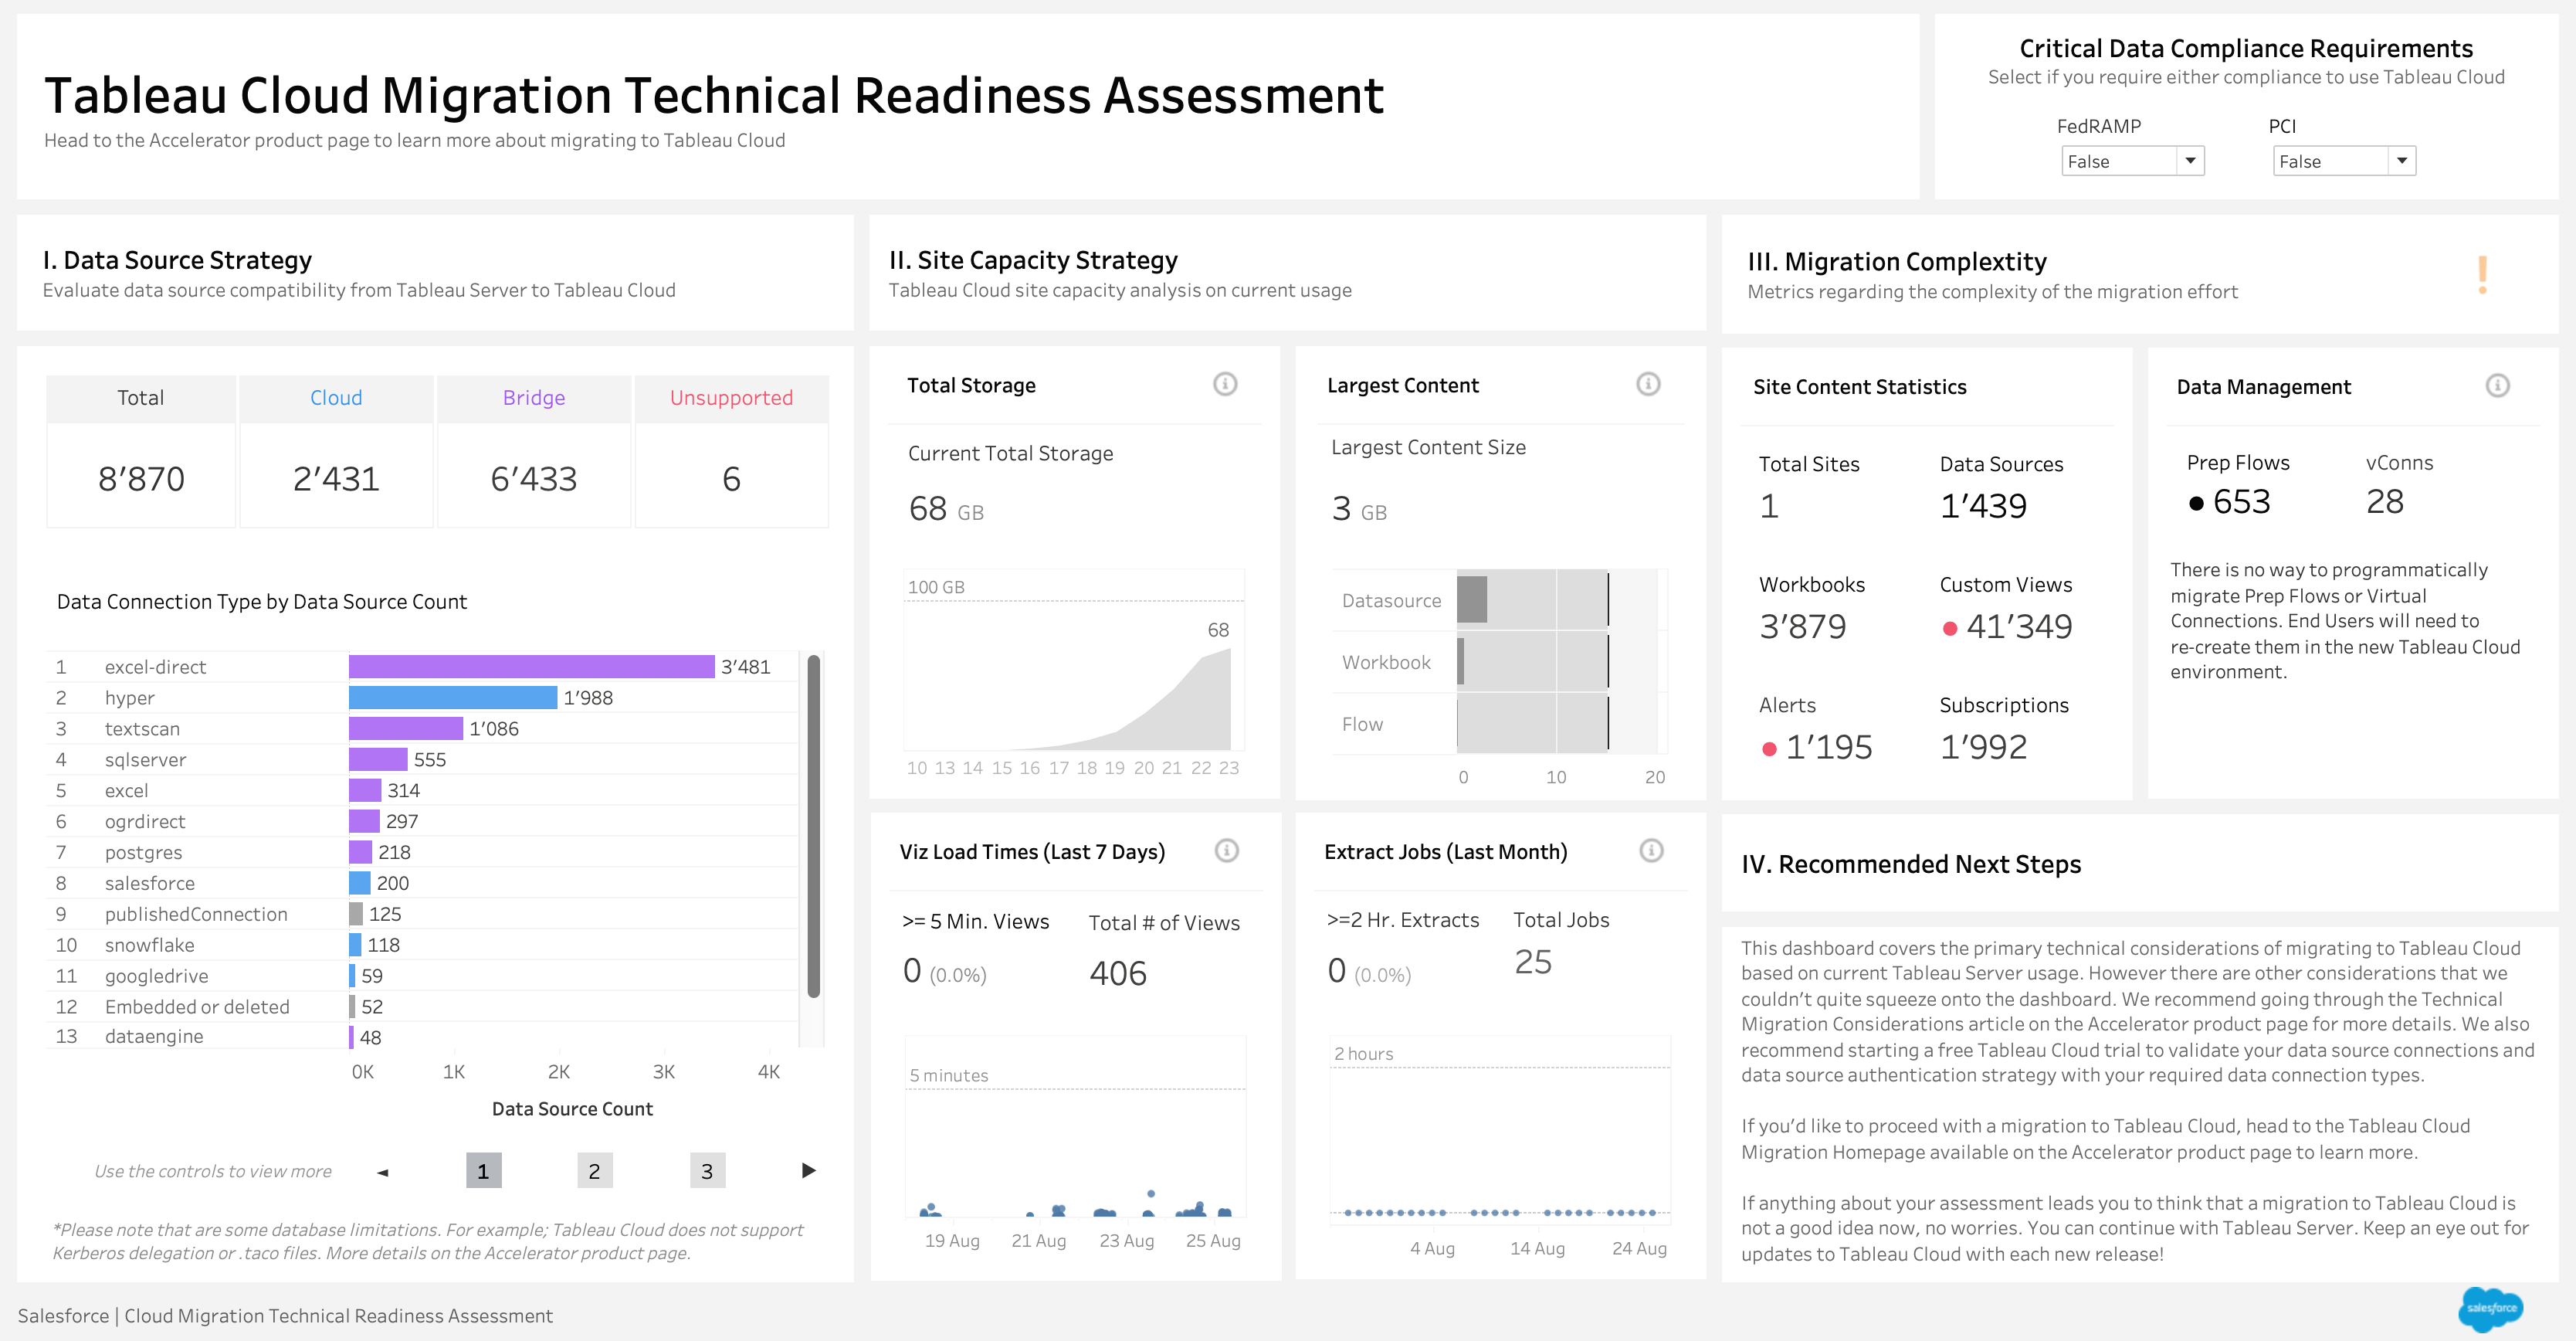
Task: Click the previous page left arrow
Action: (x=383, y=1171)
